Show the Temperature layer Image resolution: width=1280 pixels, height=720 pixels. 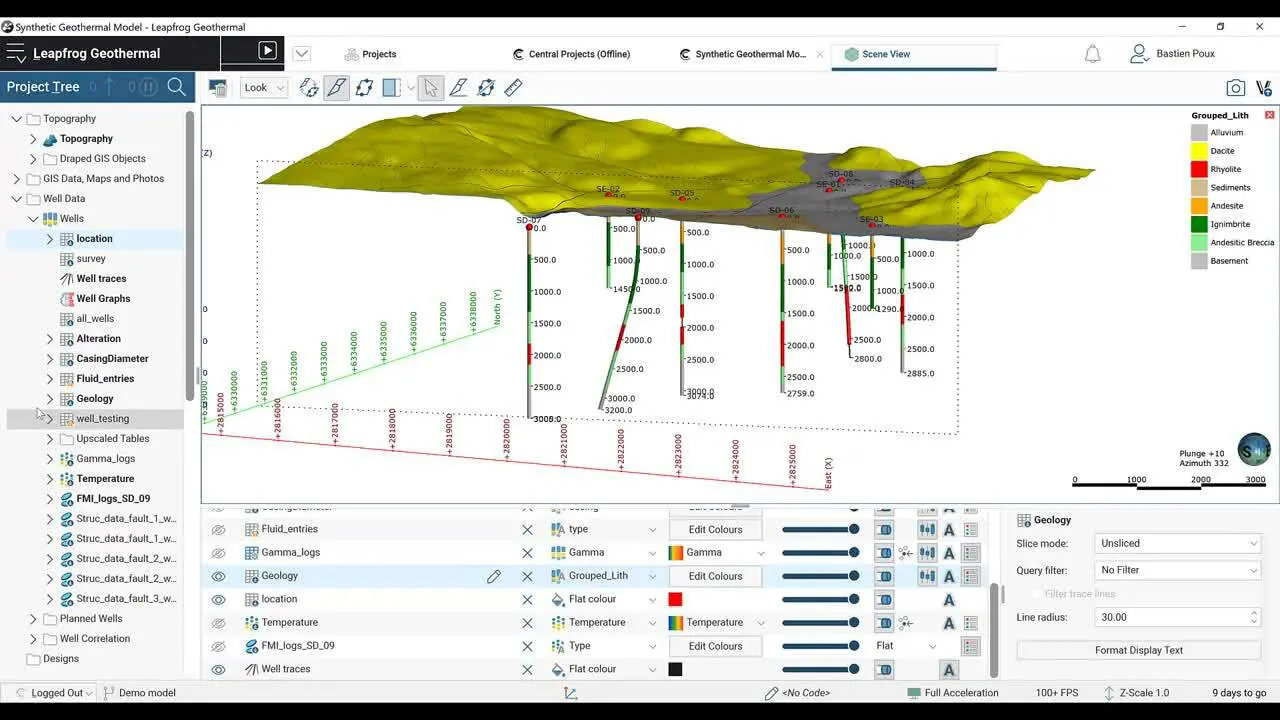click(x=218, y=623)
